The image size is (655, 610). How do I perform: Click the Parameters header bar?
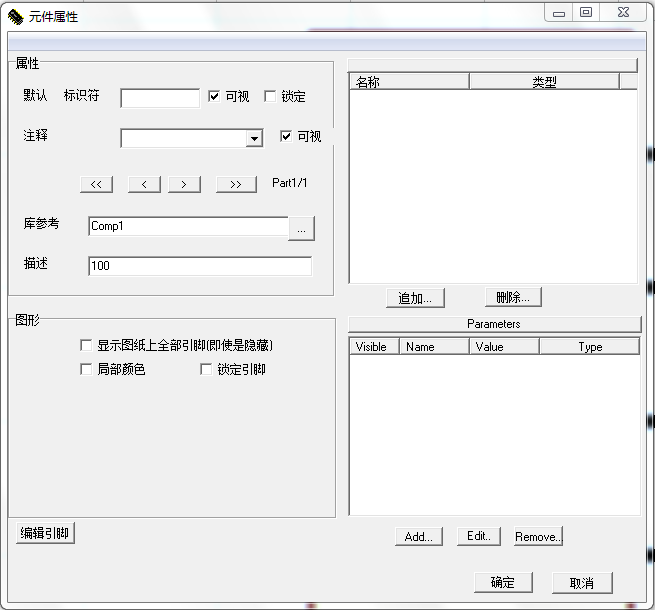pyautogui.click(x=494, y=324)
